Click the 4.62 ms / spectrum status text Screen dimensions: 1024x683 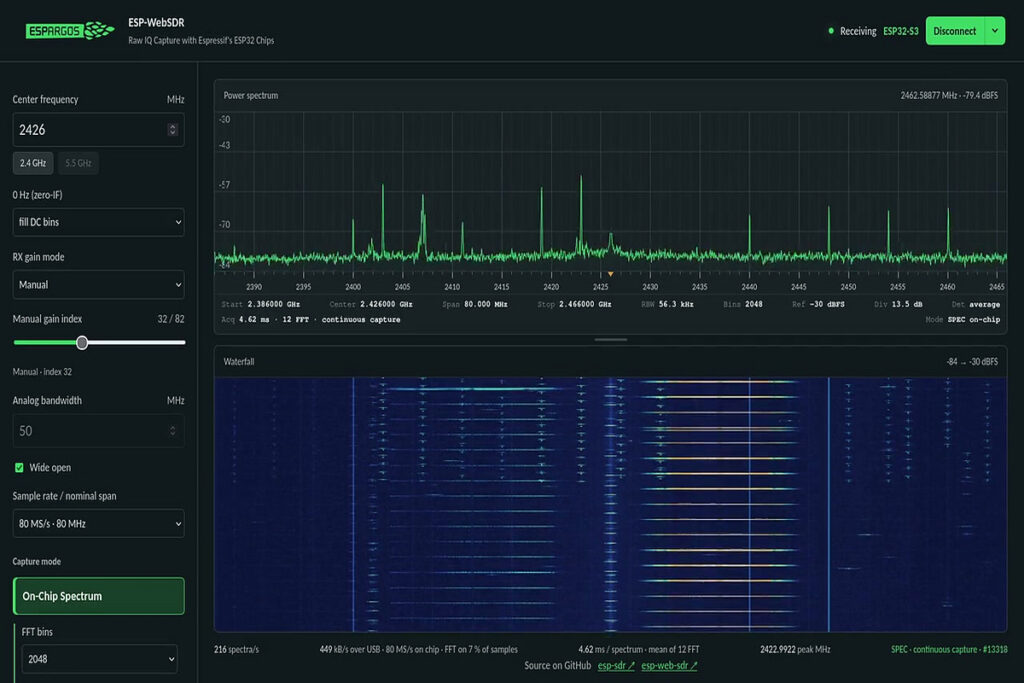[x=639, y=649]
